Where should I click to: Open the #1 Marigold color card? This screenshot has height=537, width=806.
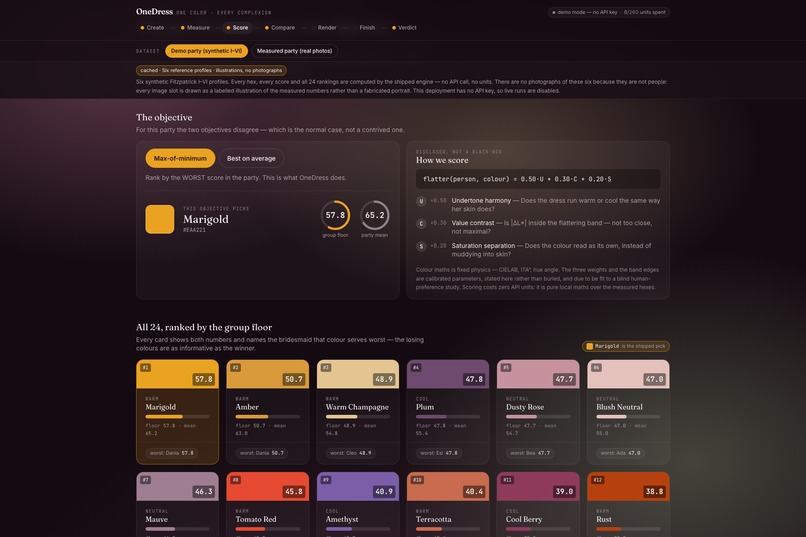177,412
